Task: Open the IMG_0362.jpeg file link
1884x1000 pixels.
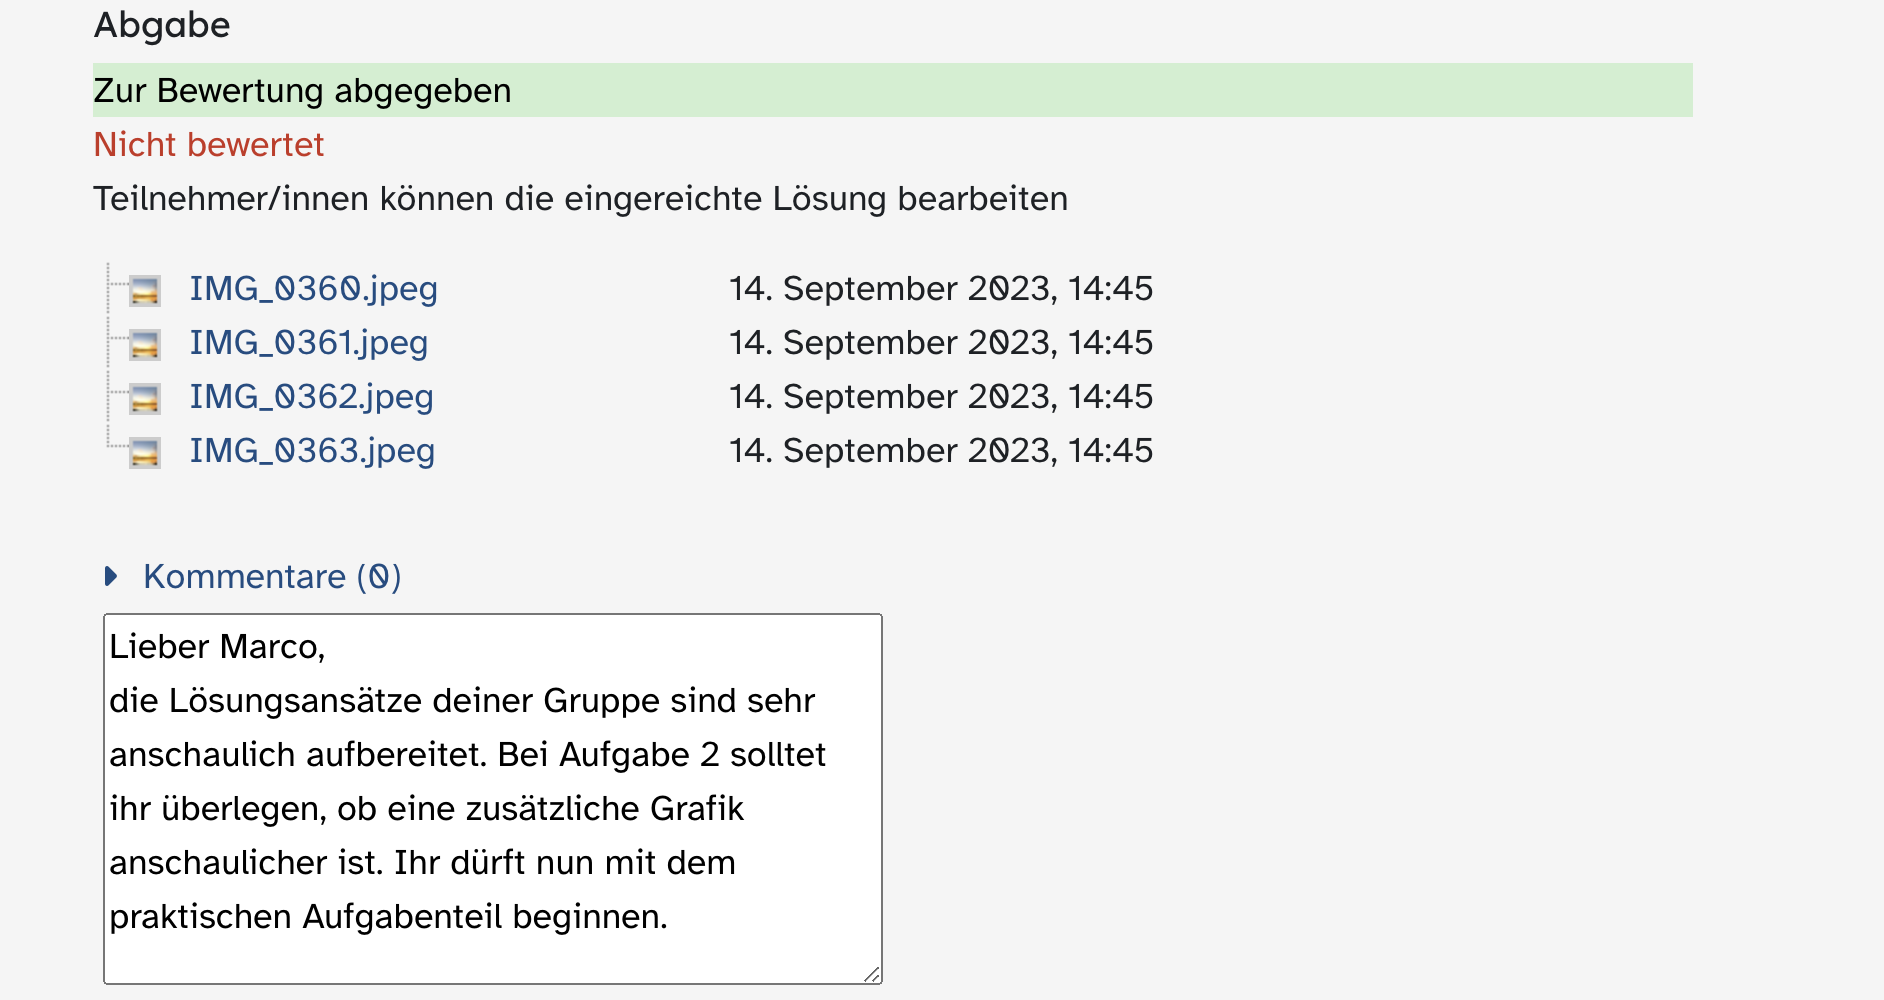Action: click(x=311, y=397)
